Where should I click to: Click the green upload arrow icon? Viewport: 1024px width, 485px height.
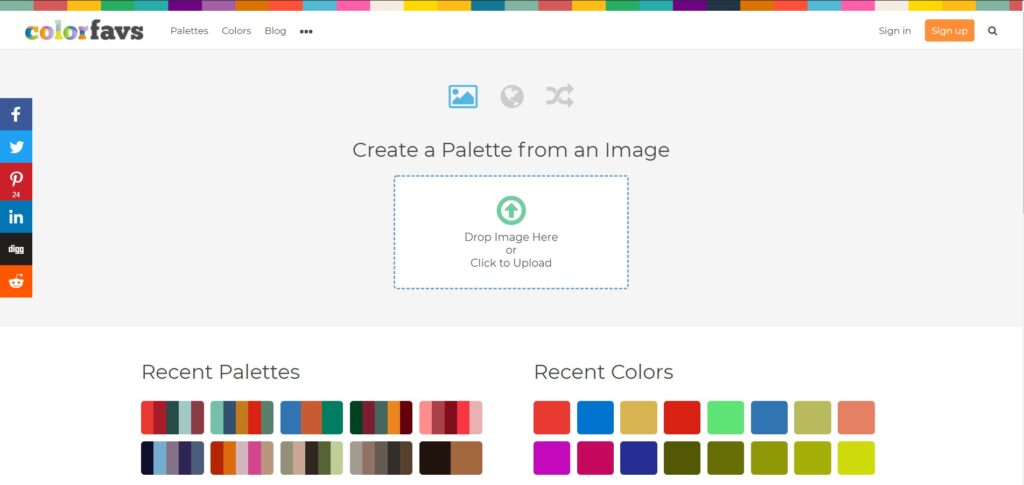511,210
